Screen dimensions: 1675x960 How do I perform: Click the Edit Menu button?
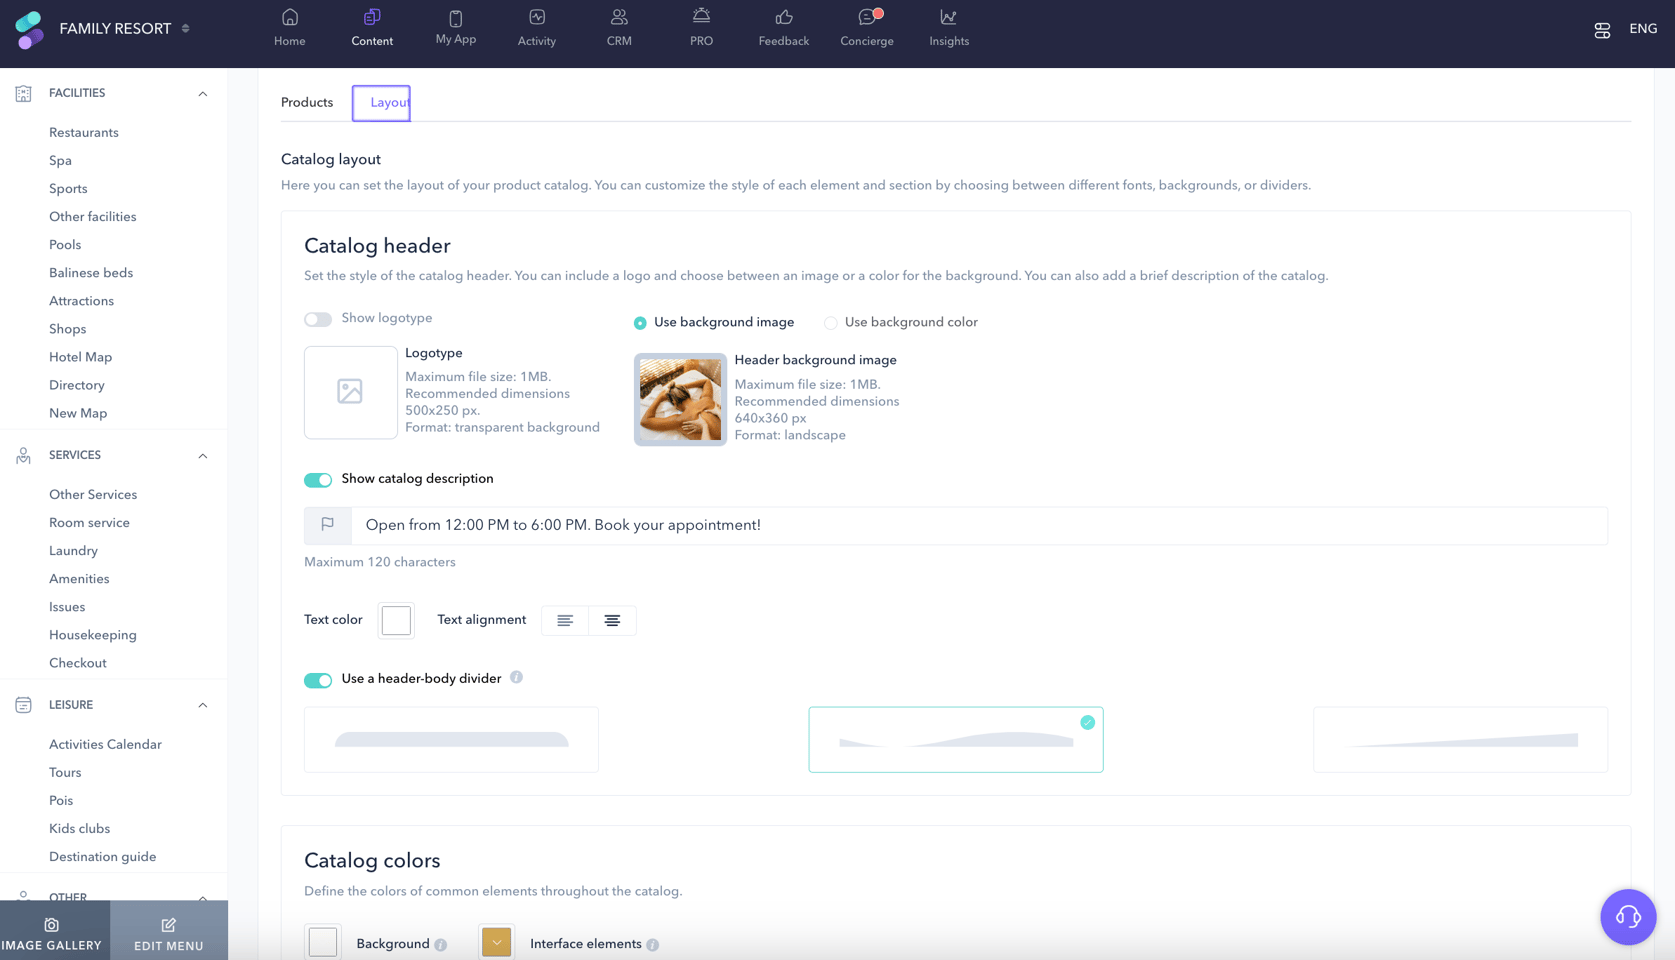pyautogui.click(x=168, y=932)
